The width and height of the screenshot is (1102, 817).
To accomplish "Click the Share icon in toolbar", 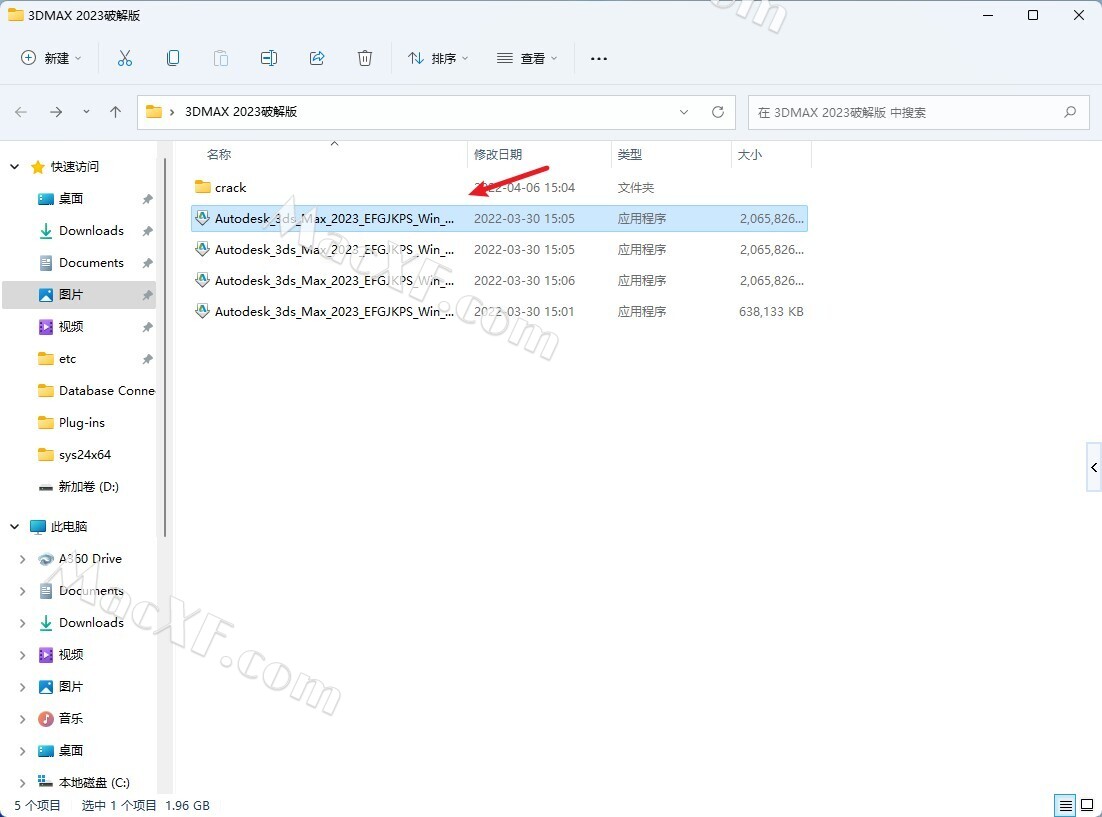I will coord(317,58).
